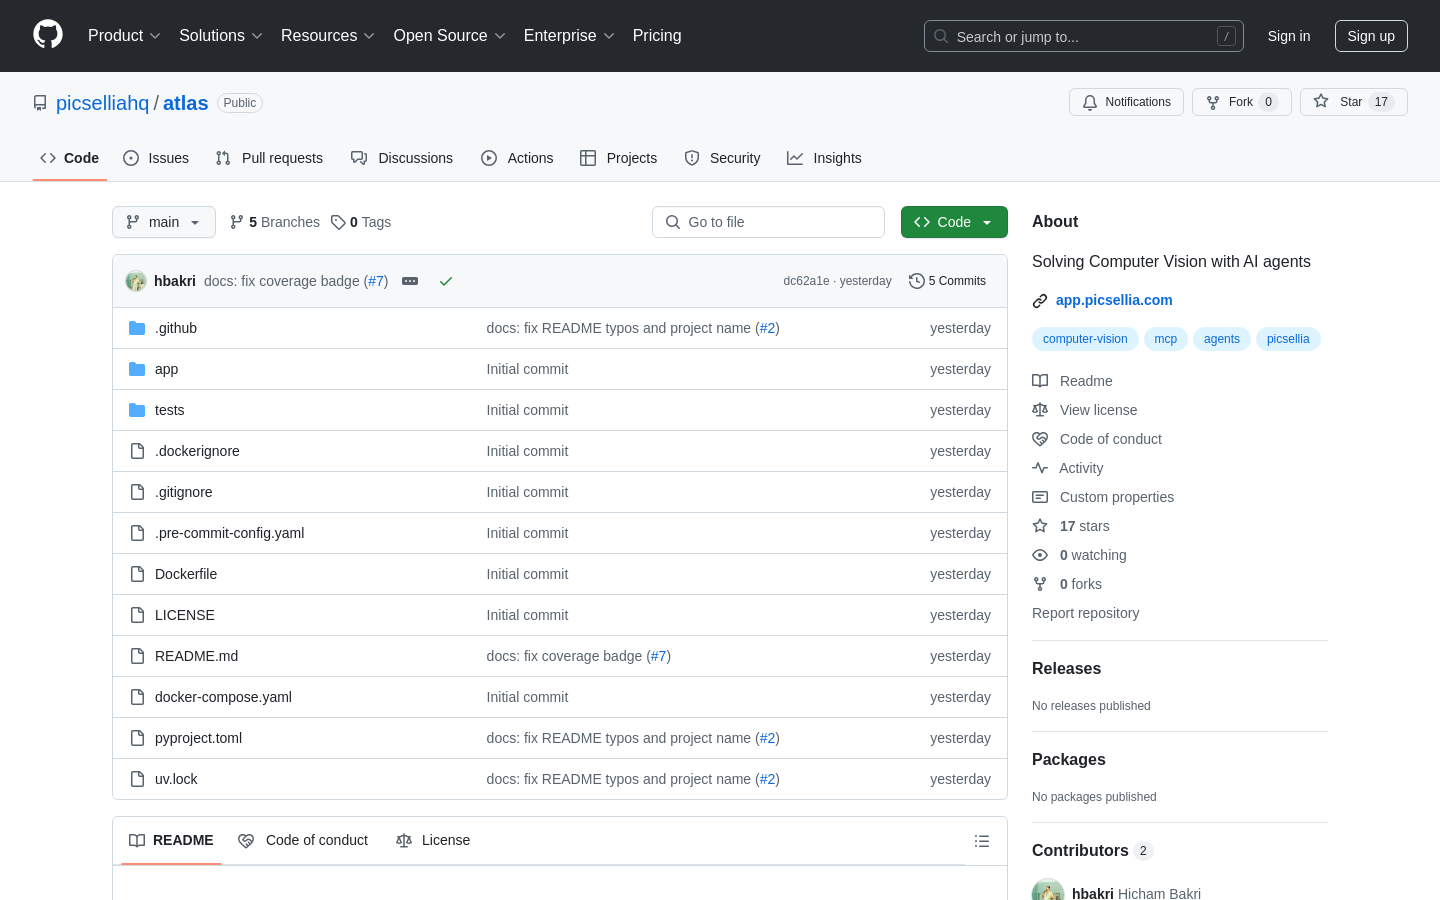Open the LICENSE file
1440x900 pixels.
[185, 615]
